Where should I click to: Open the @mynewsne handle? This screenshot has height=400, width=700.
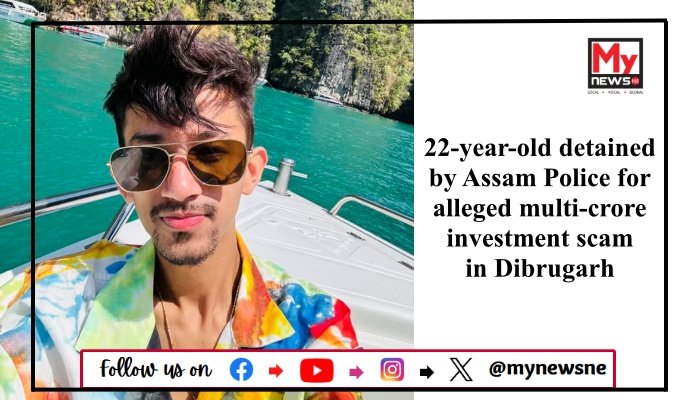pos(548,368)
